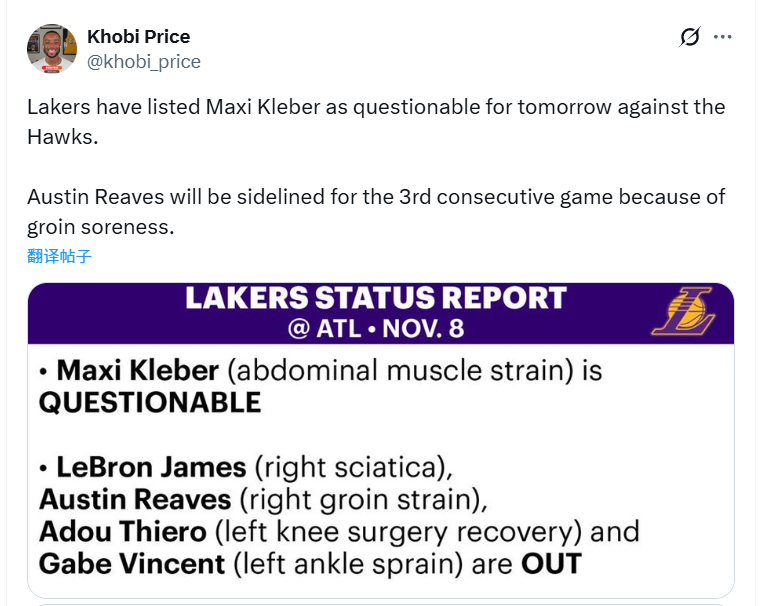
Task: Click bold 'LeBron James' in the report
Action: pyautogui.click(x=151, y=467)
